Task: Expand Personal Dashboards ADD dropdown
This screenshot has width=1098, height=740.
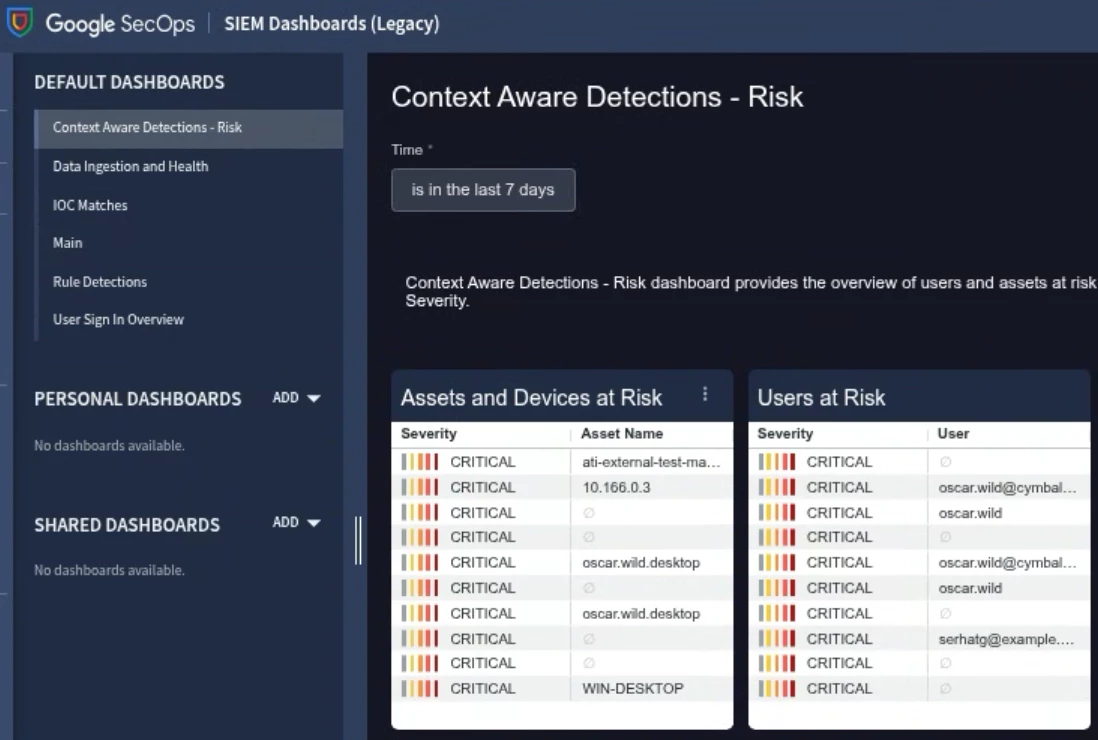Action: coord(296,398)
